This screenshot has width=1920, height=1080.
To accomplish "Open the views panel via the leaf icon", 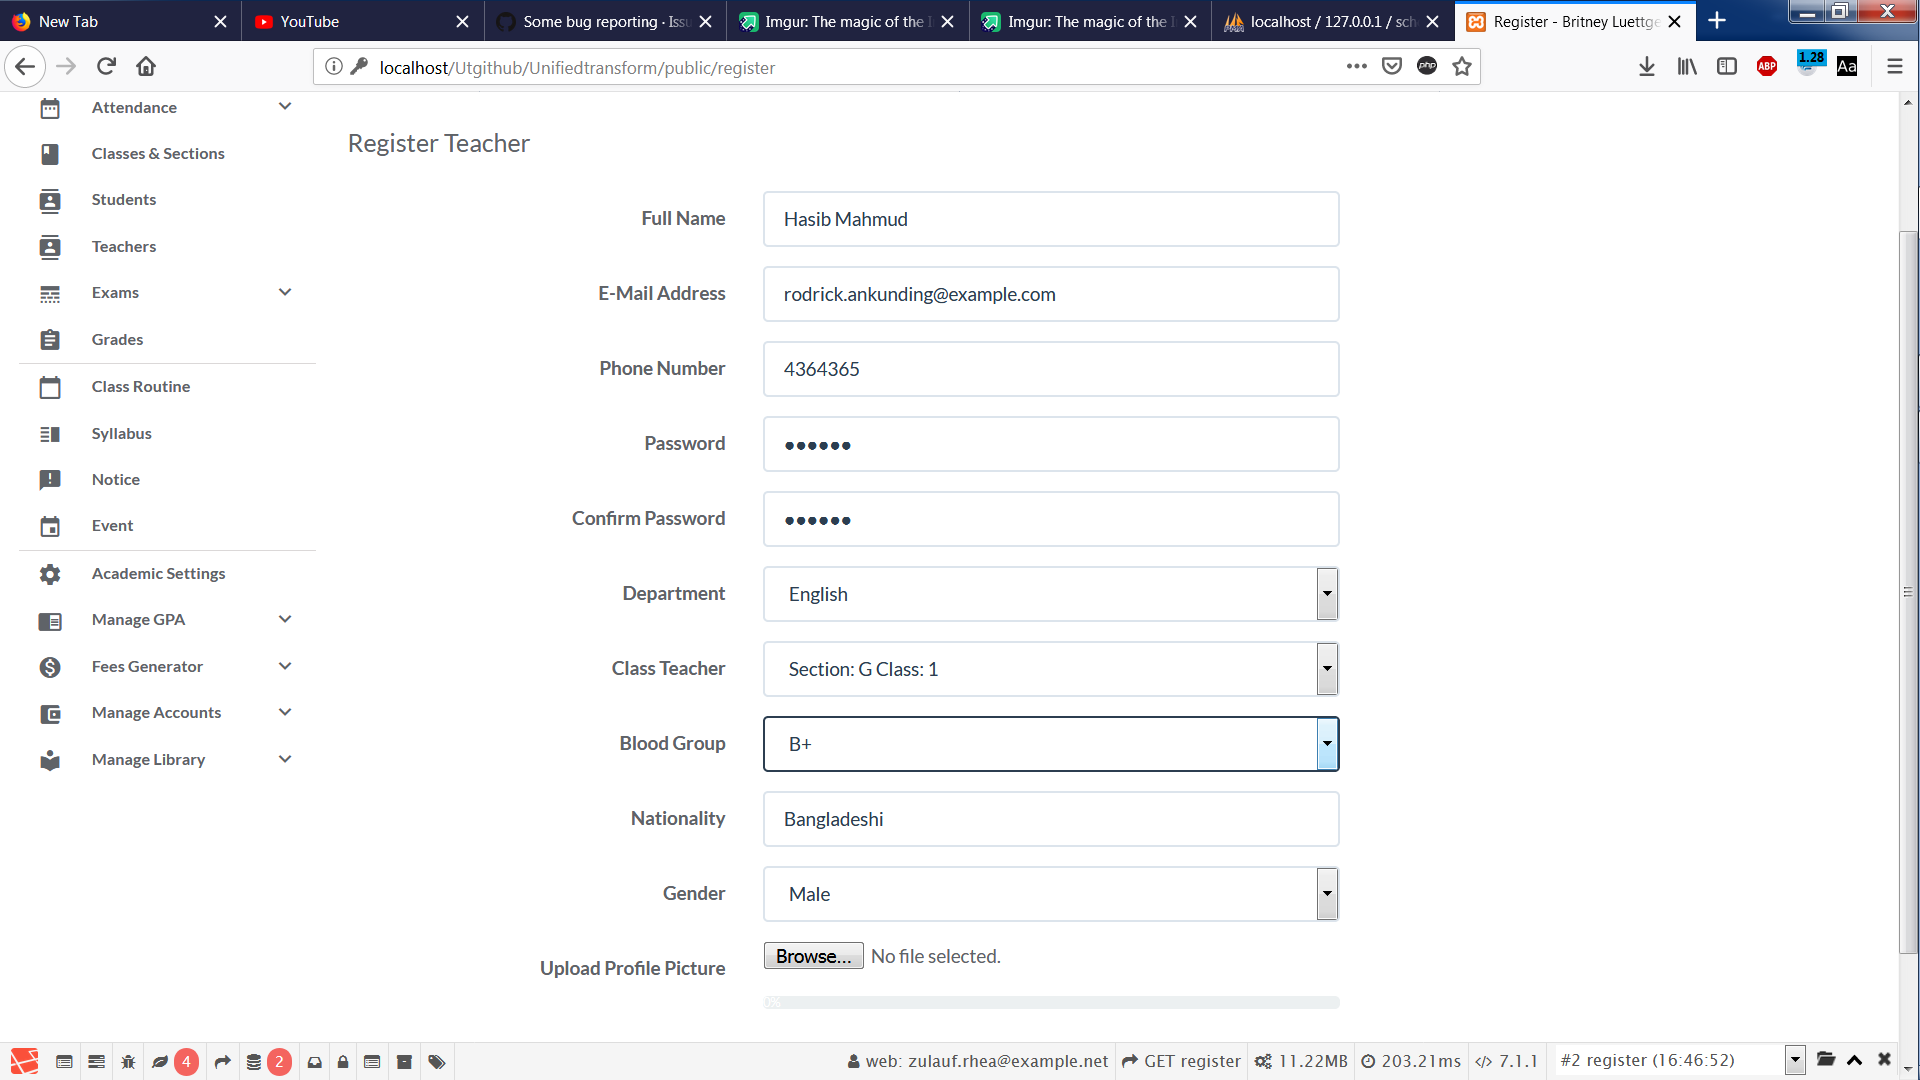I will (160, 1061).
